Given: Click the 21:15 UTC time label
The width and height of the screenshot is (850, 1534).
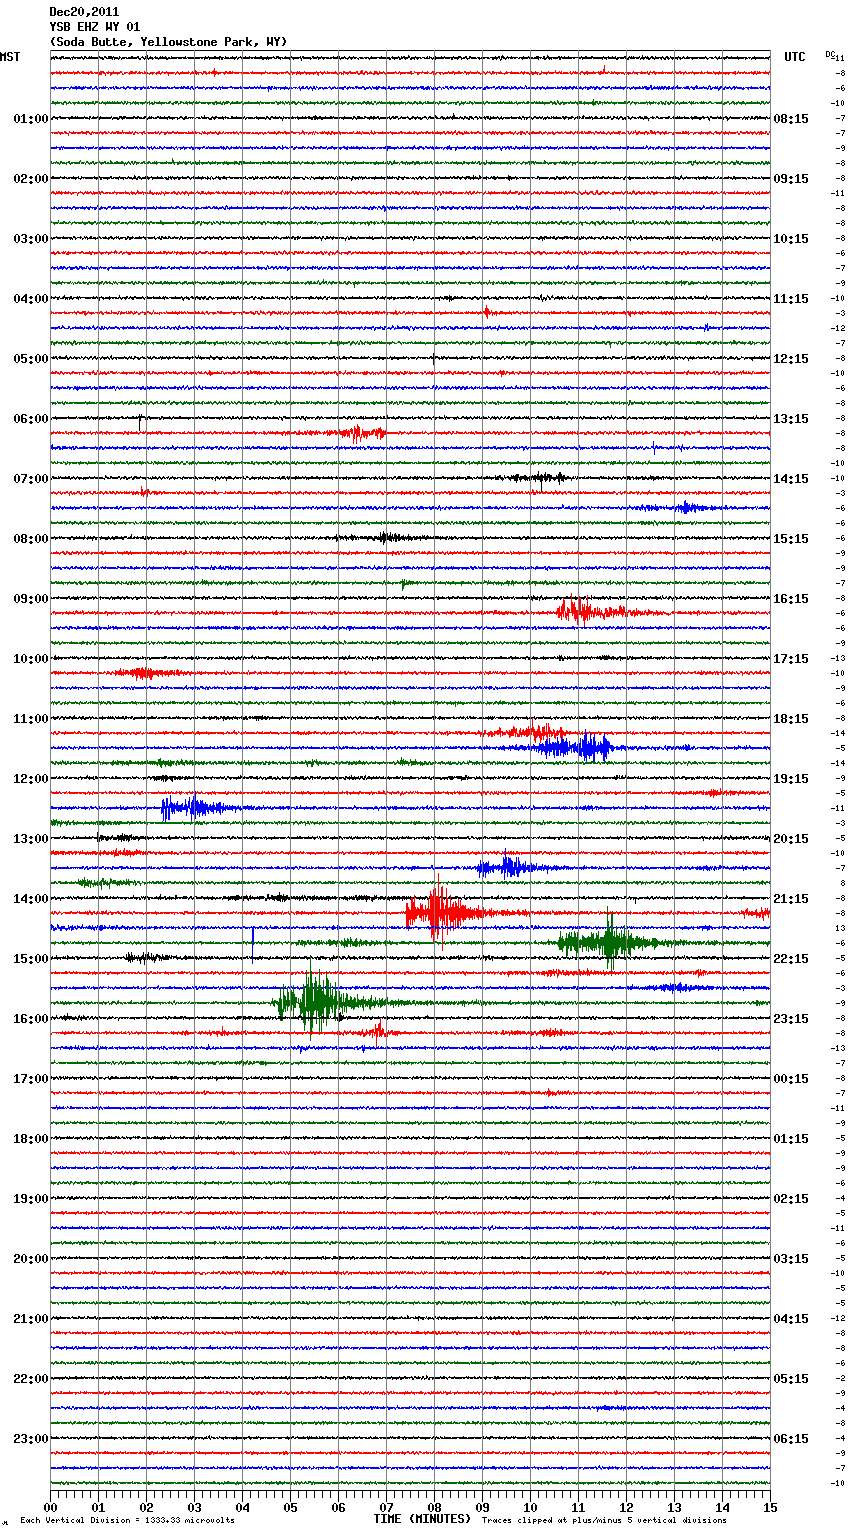Looking at the screenshot, I should coord(791,899).
